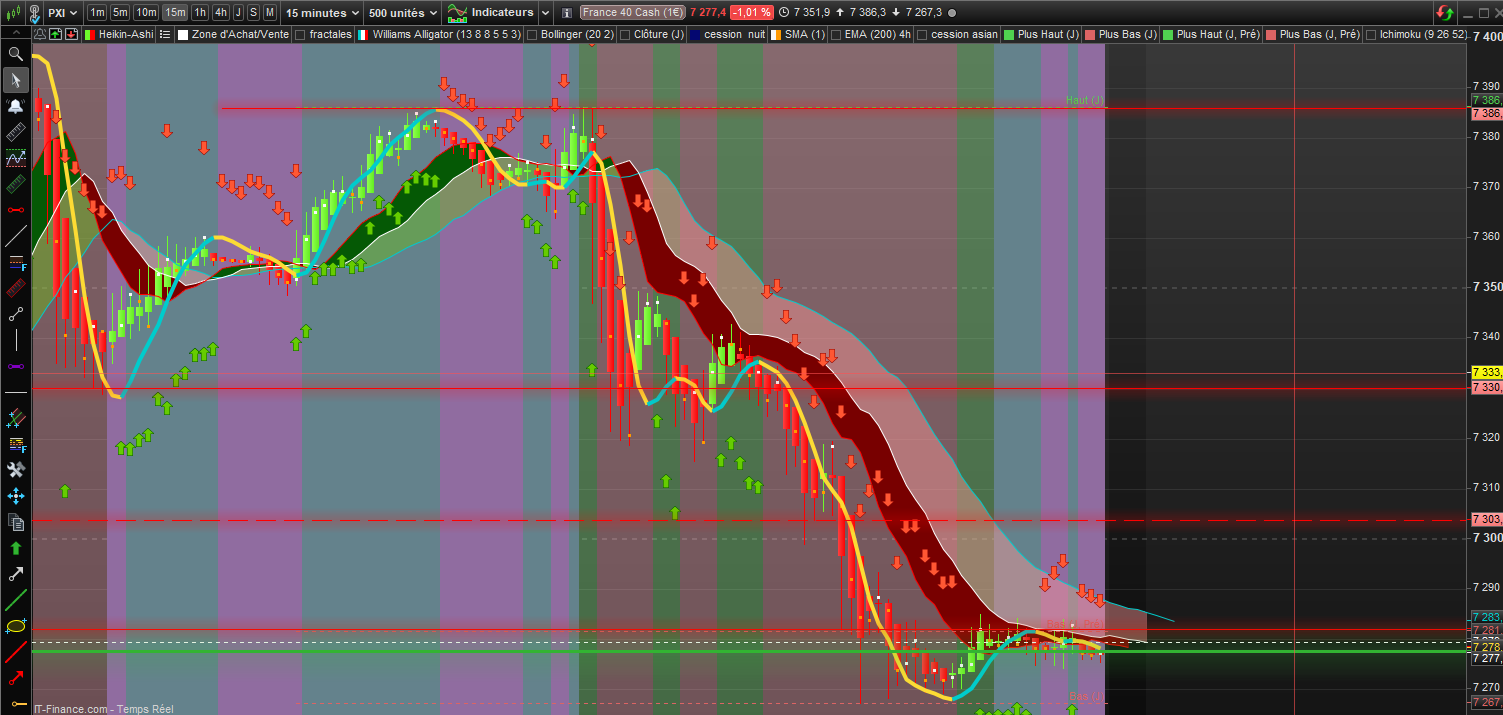Click the bell icon in indicator bar
The width and height of the screenshot is (1503, 715).
point(39,34)
